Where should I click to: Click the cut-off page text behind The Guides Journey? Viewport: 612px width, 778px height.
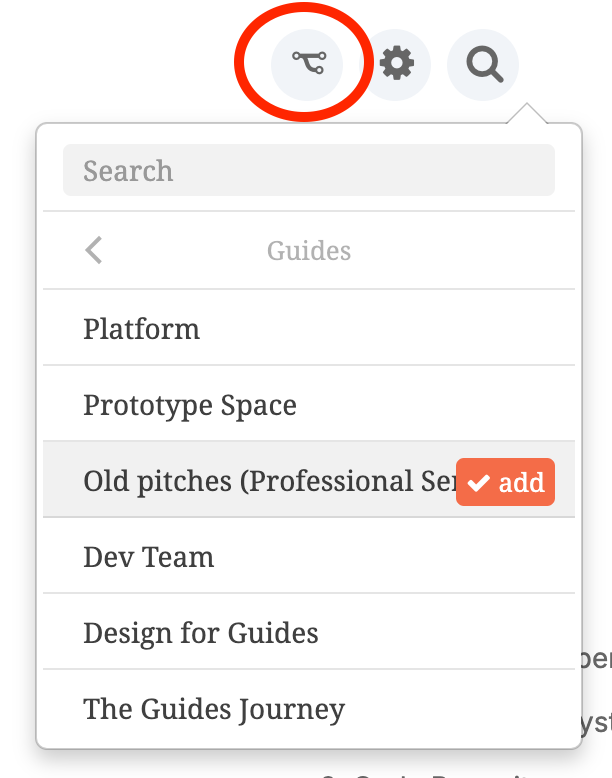(x=597, y=723)
